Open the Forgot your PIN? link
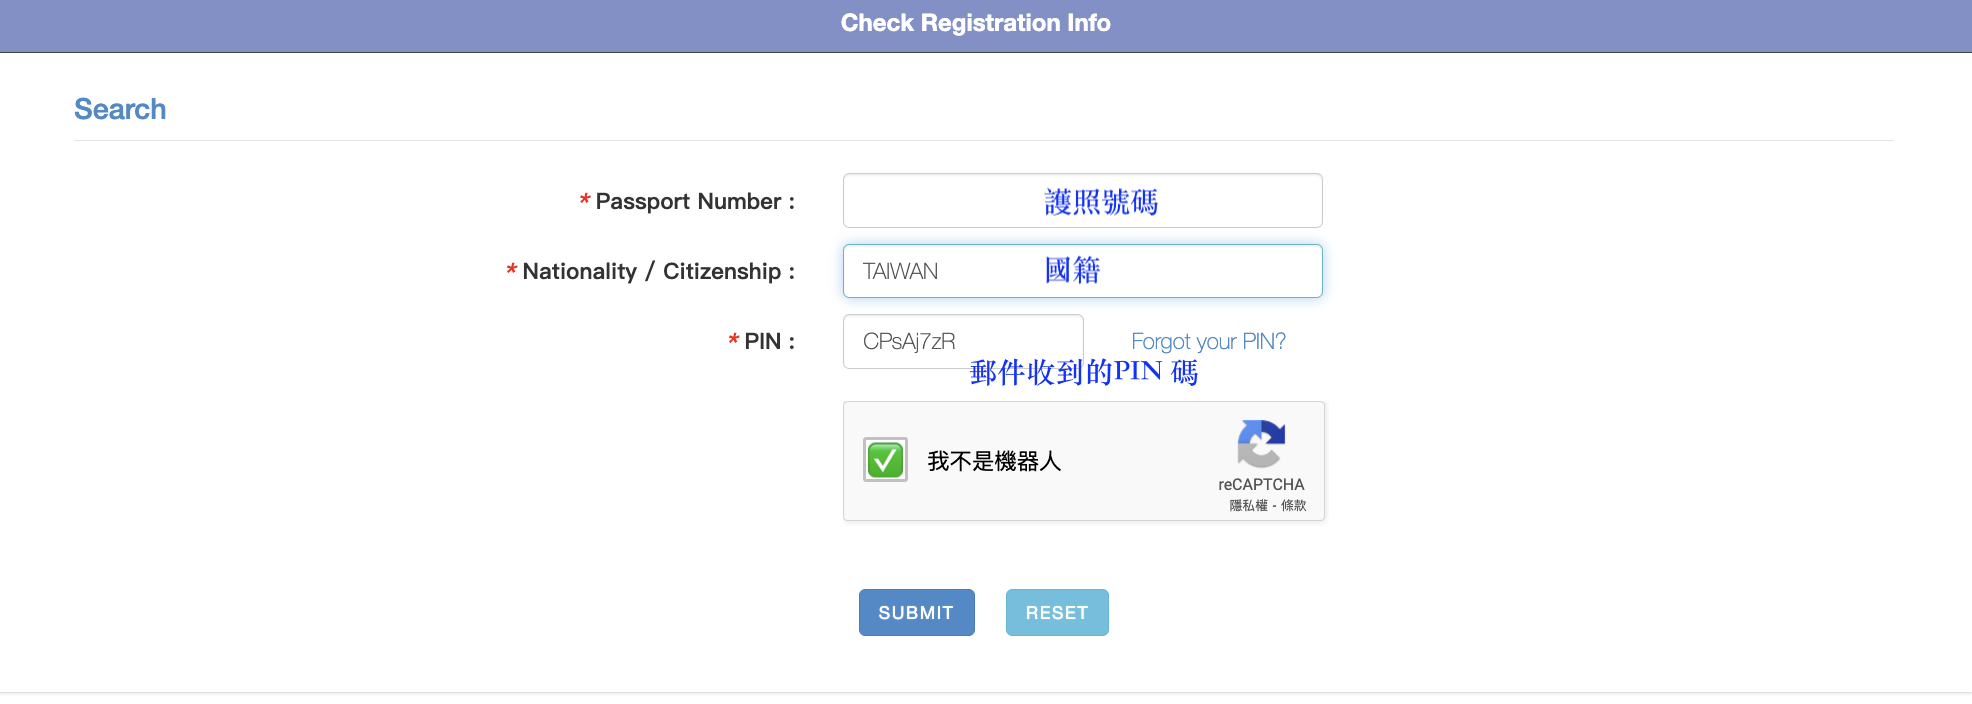 tap(1208, 341)
